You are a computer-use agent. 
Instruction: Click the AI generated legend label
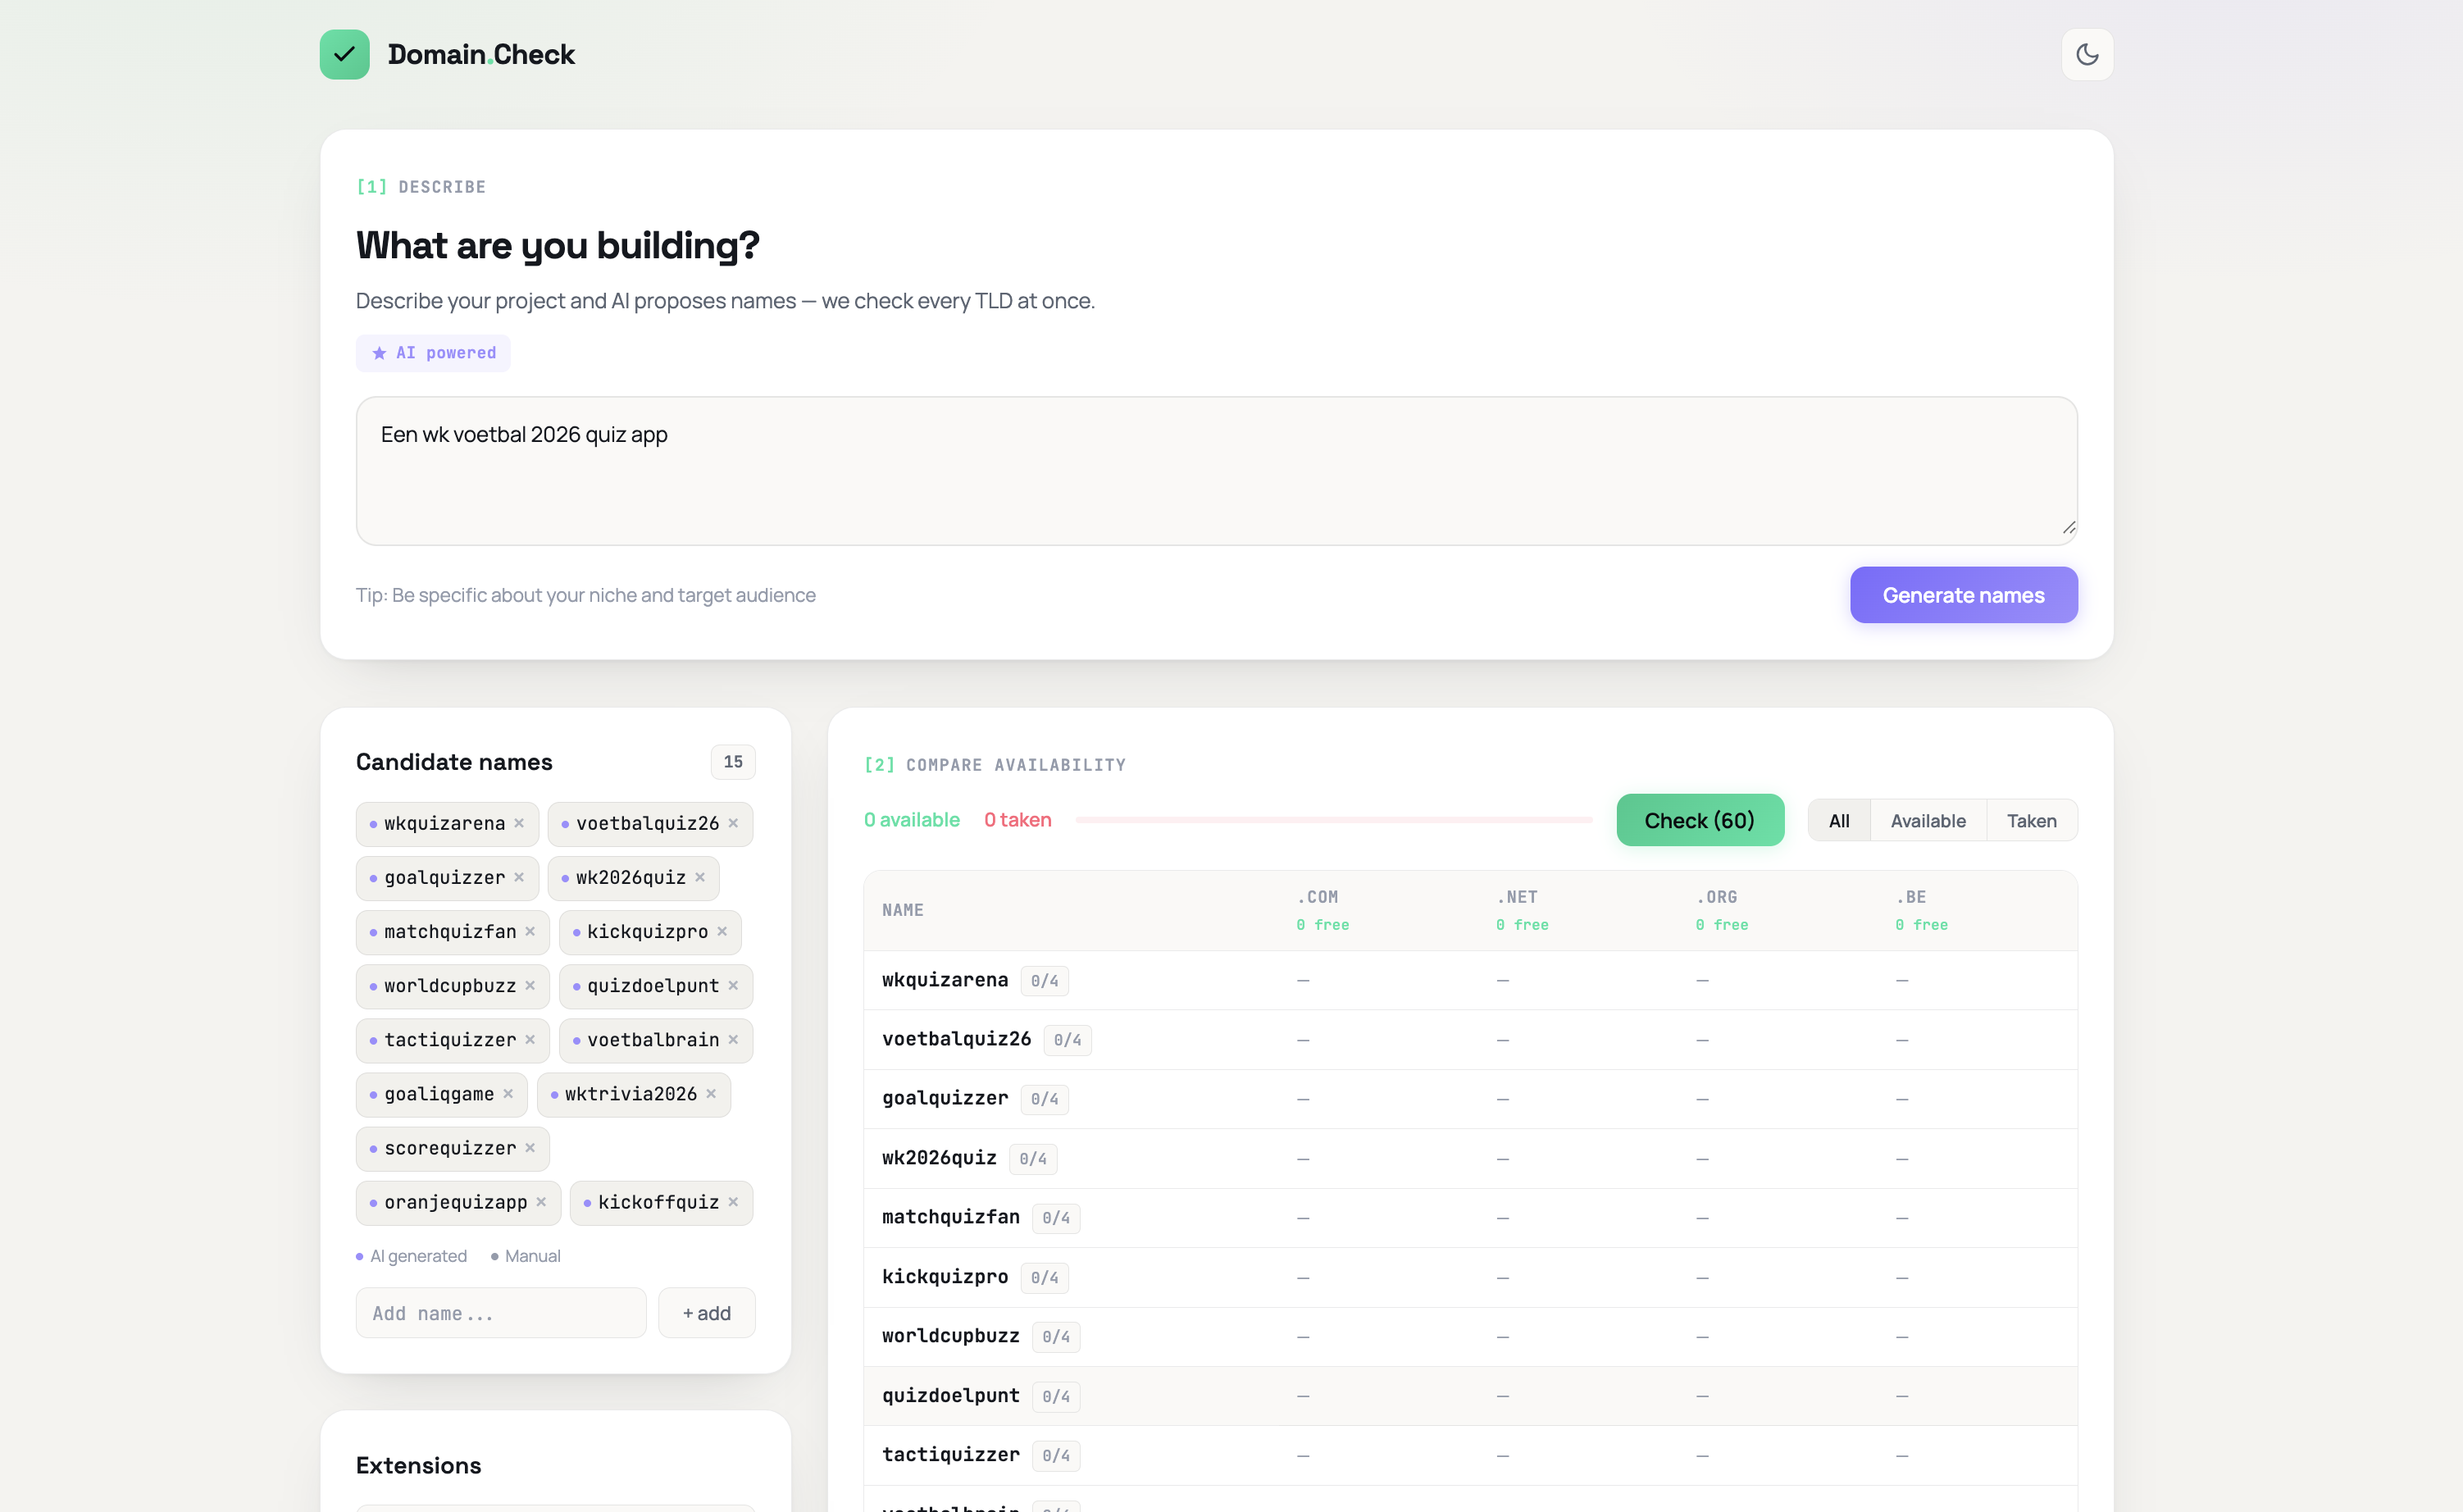(x=418, y=1256)
